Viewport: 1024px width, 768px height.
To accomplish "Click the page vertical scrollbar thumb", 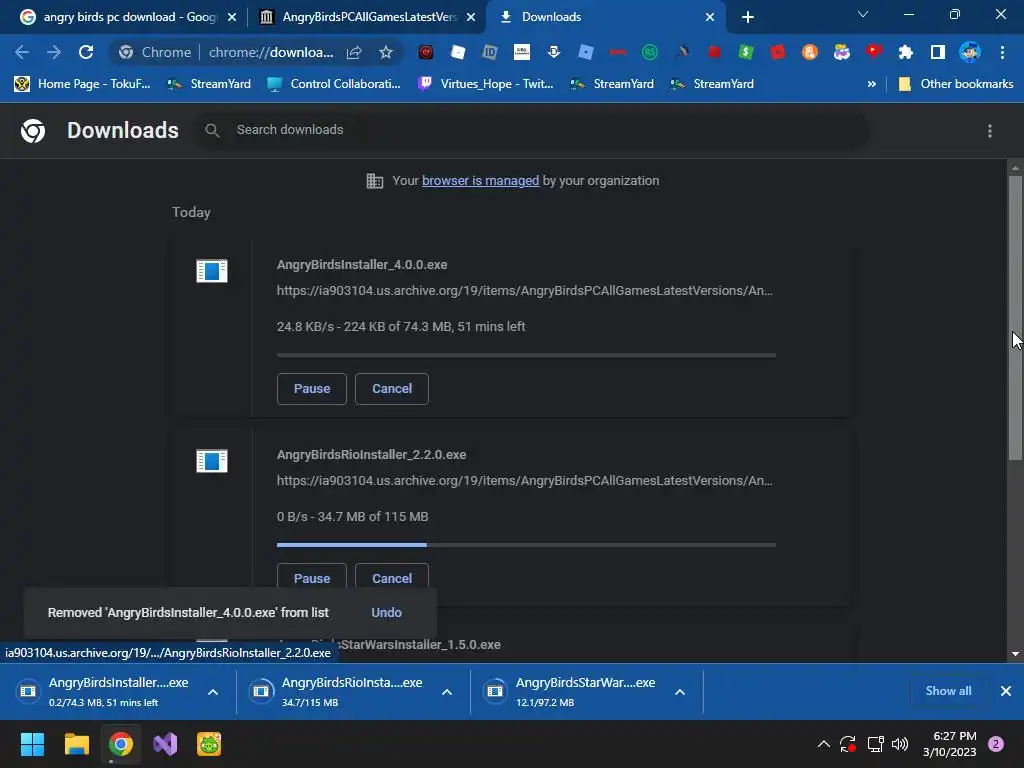I will 1016,318.
